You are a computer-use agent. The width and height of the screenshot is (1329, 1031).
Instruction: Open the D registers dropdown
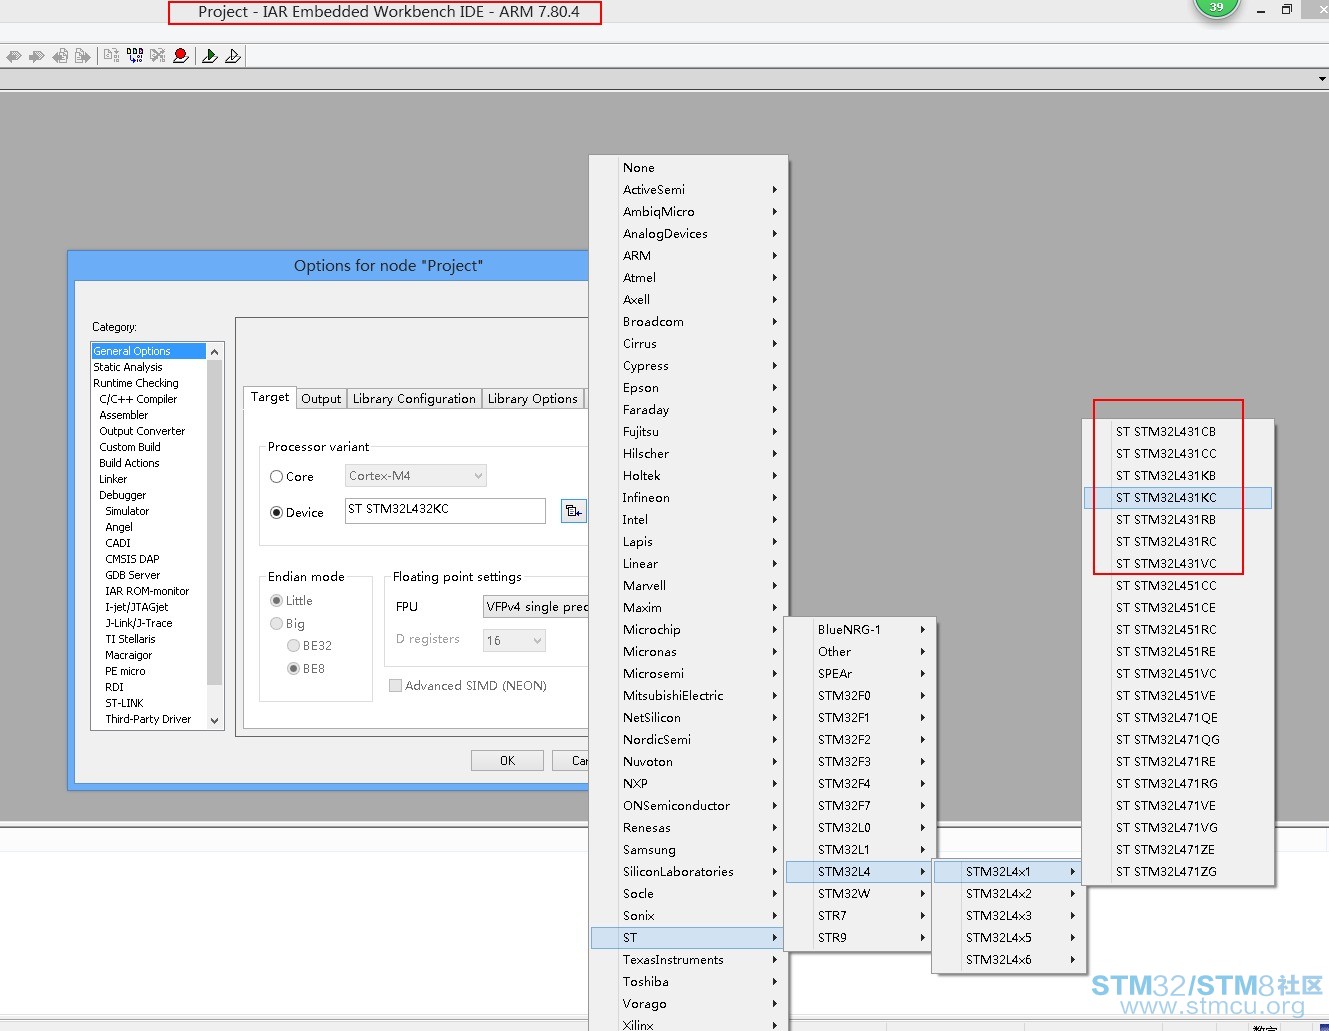tap(514, 640)
